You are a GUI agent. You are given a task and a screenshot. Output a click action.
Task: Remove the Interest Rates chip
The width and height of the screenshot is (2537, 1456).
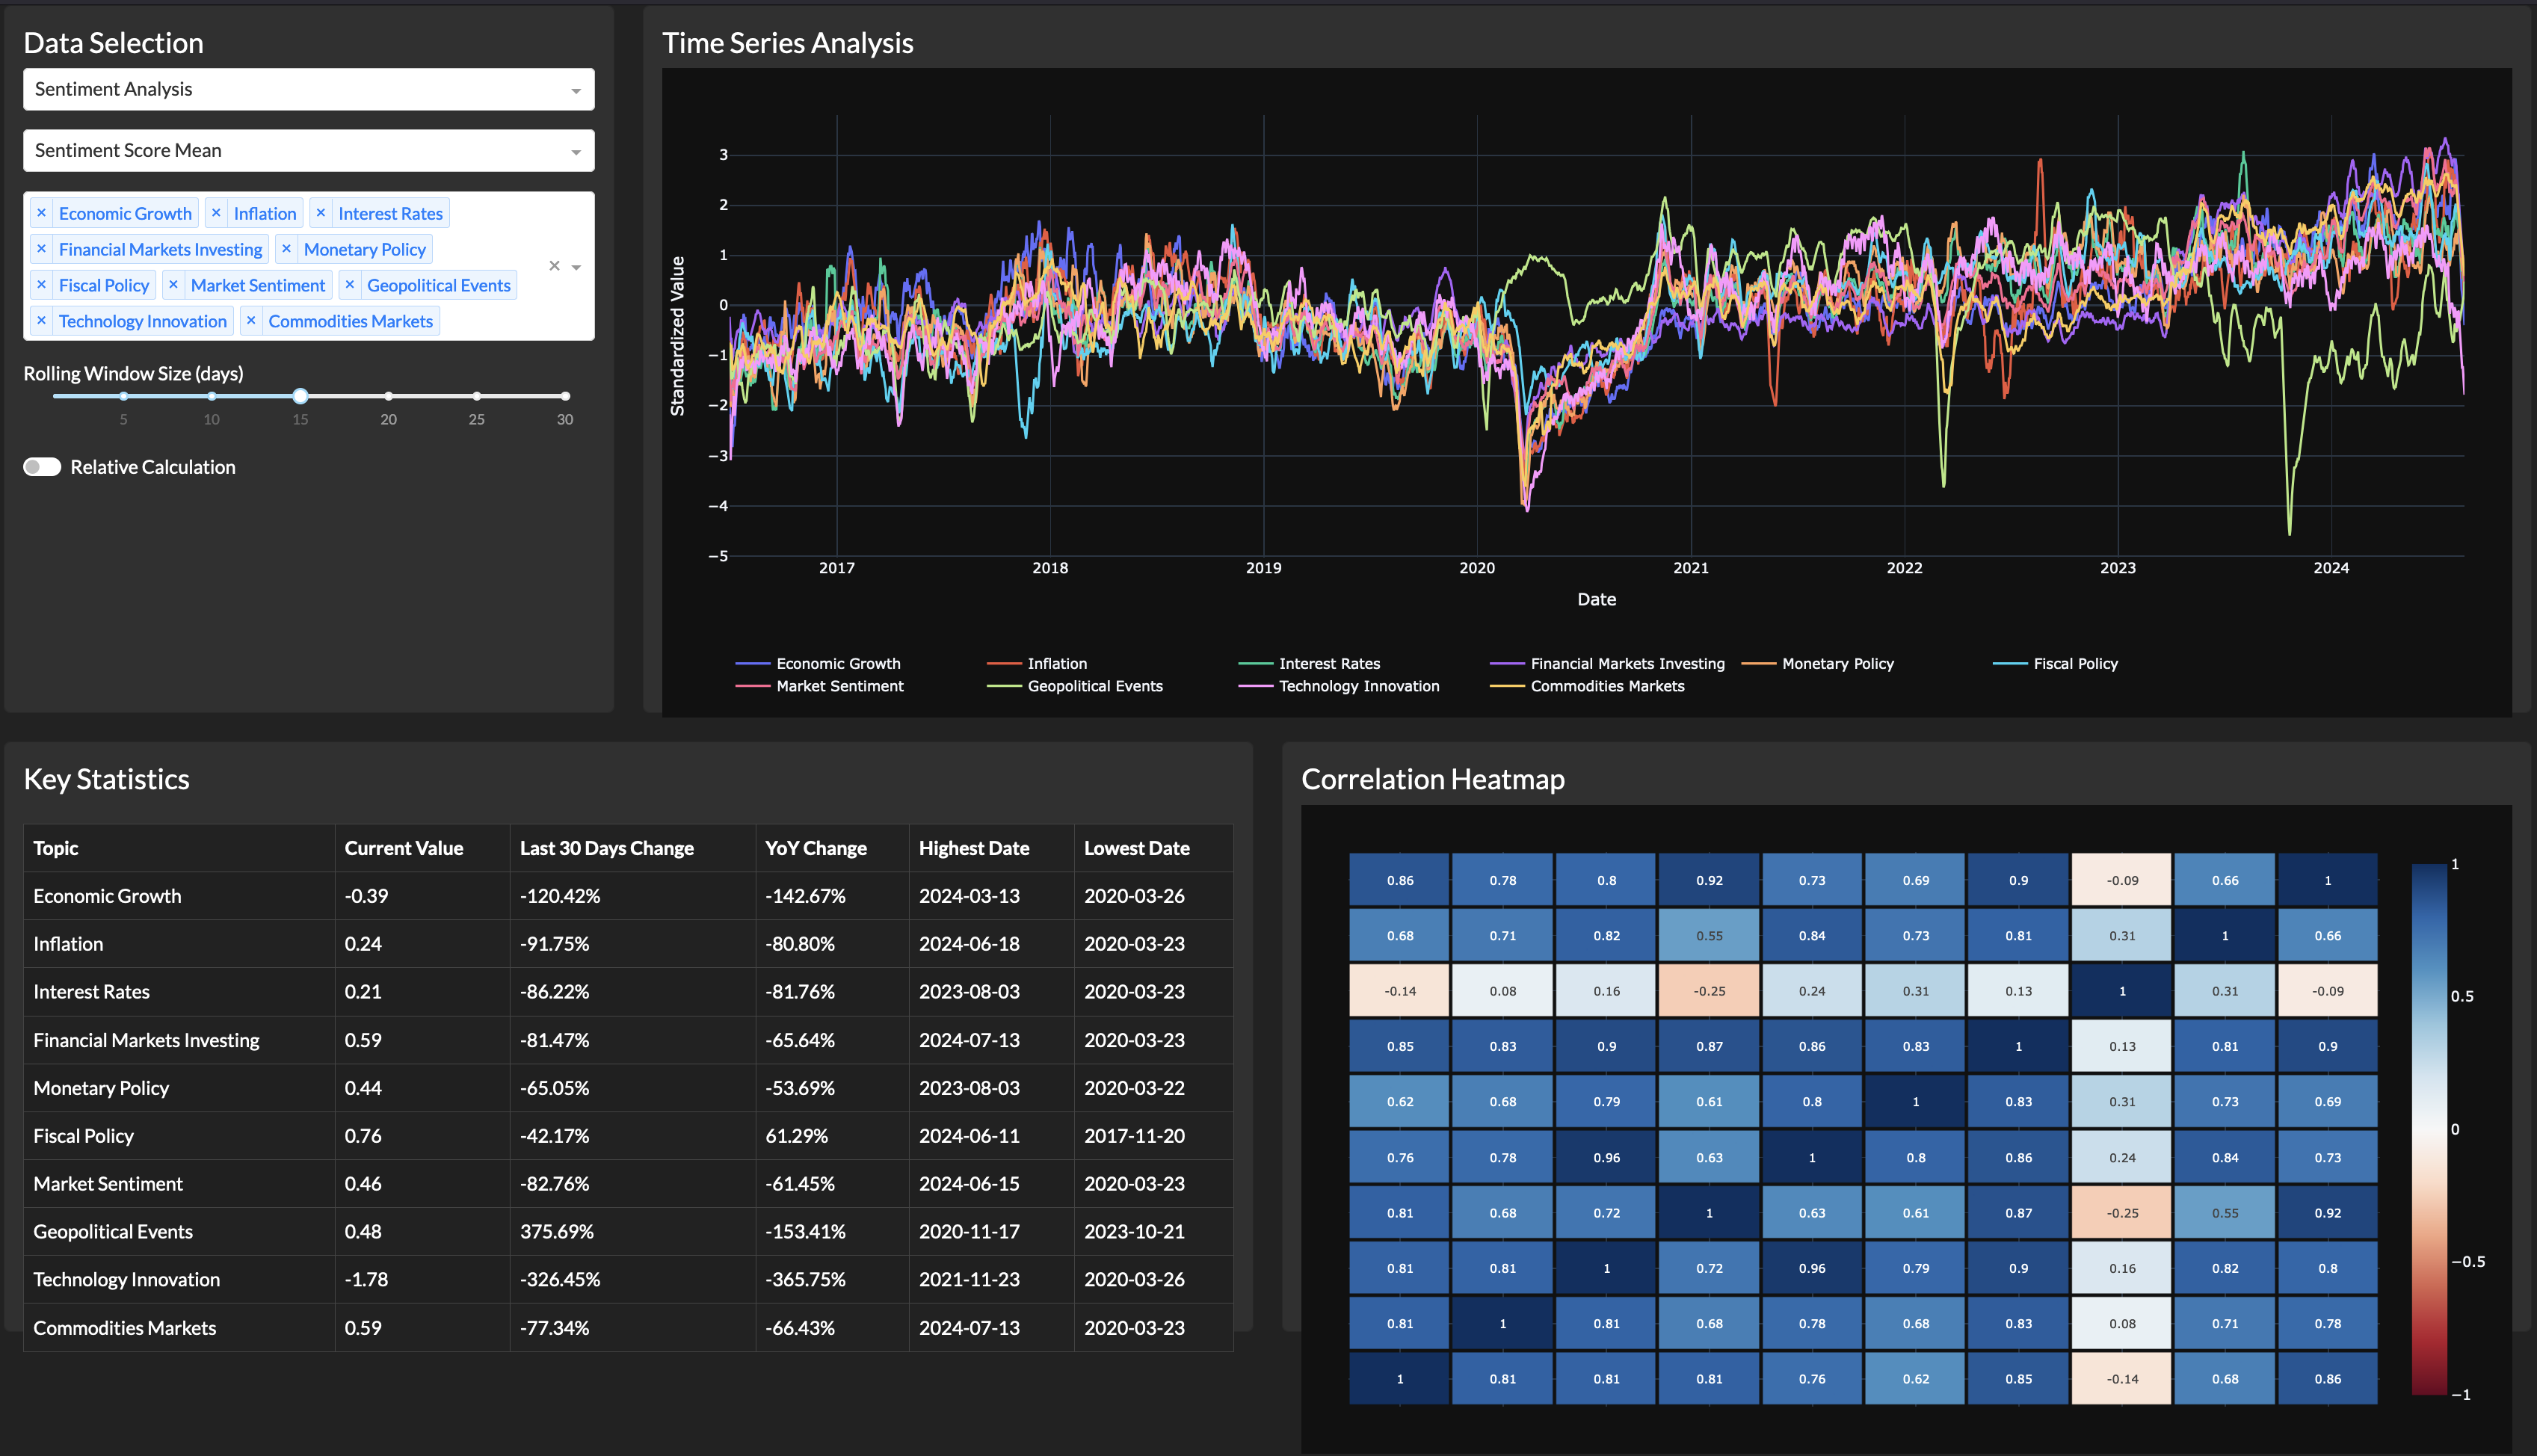tap(321, 213)
